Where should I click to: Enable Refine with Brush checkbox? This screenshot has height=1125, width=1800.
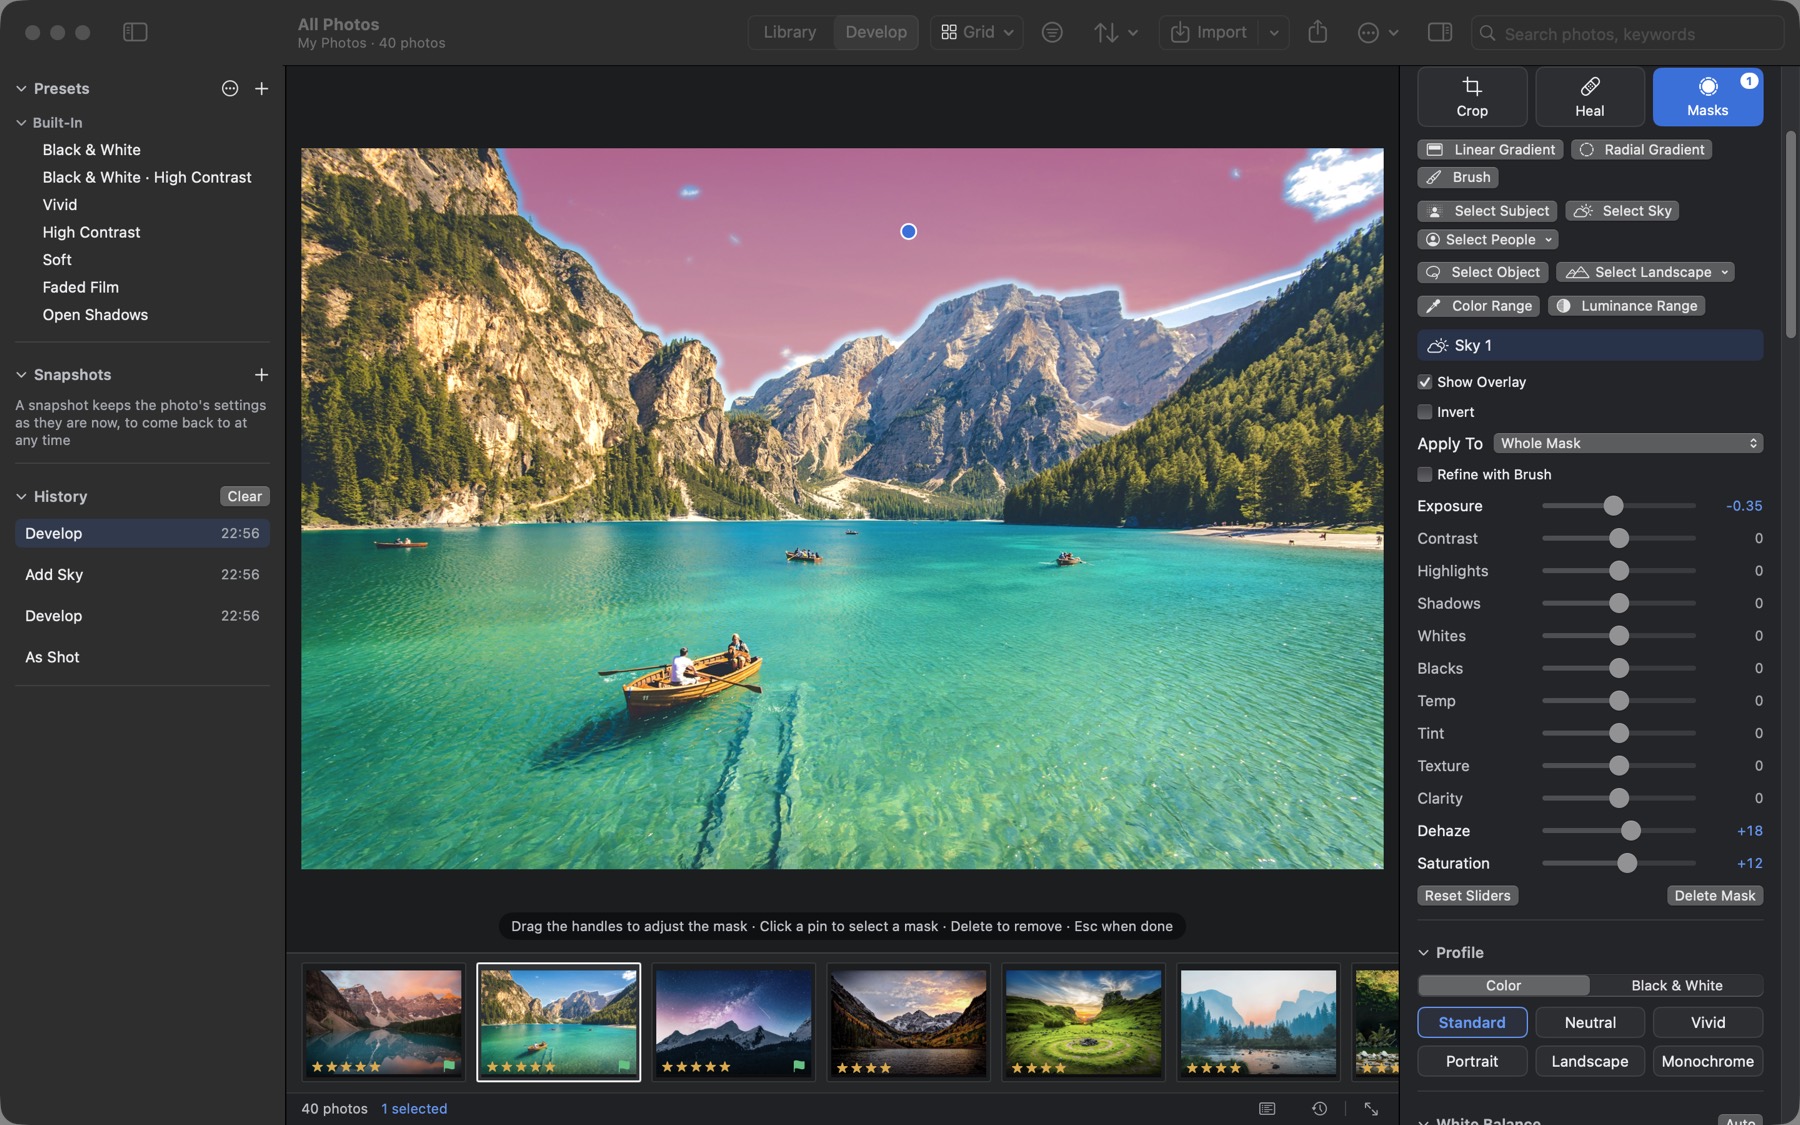click(1424, 474)
